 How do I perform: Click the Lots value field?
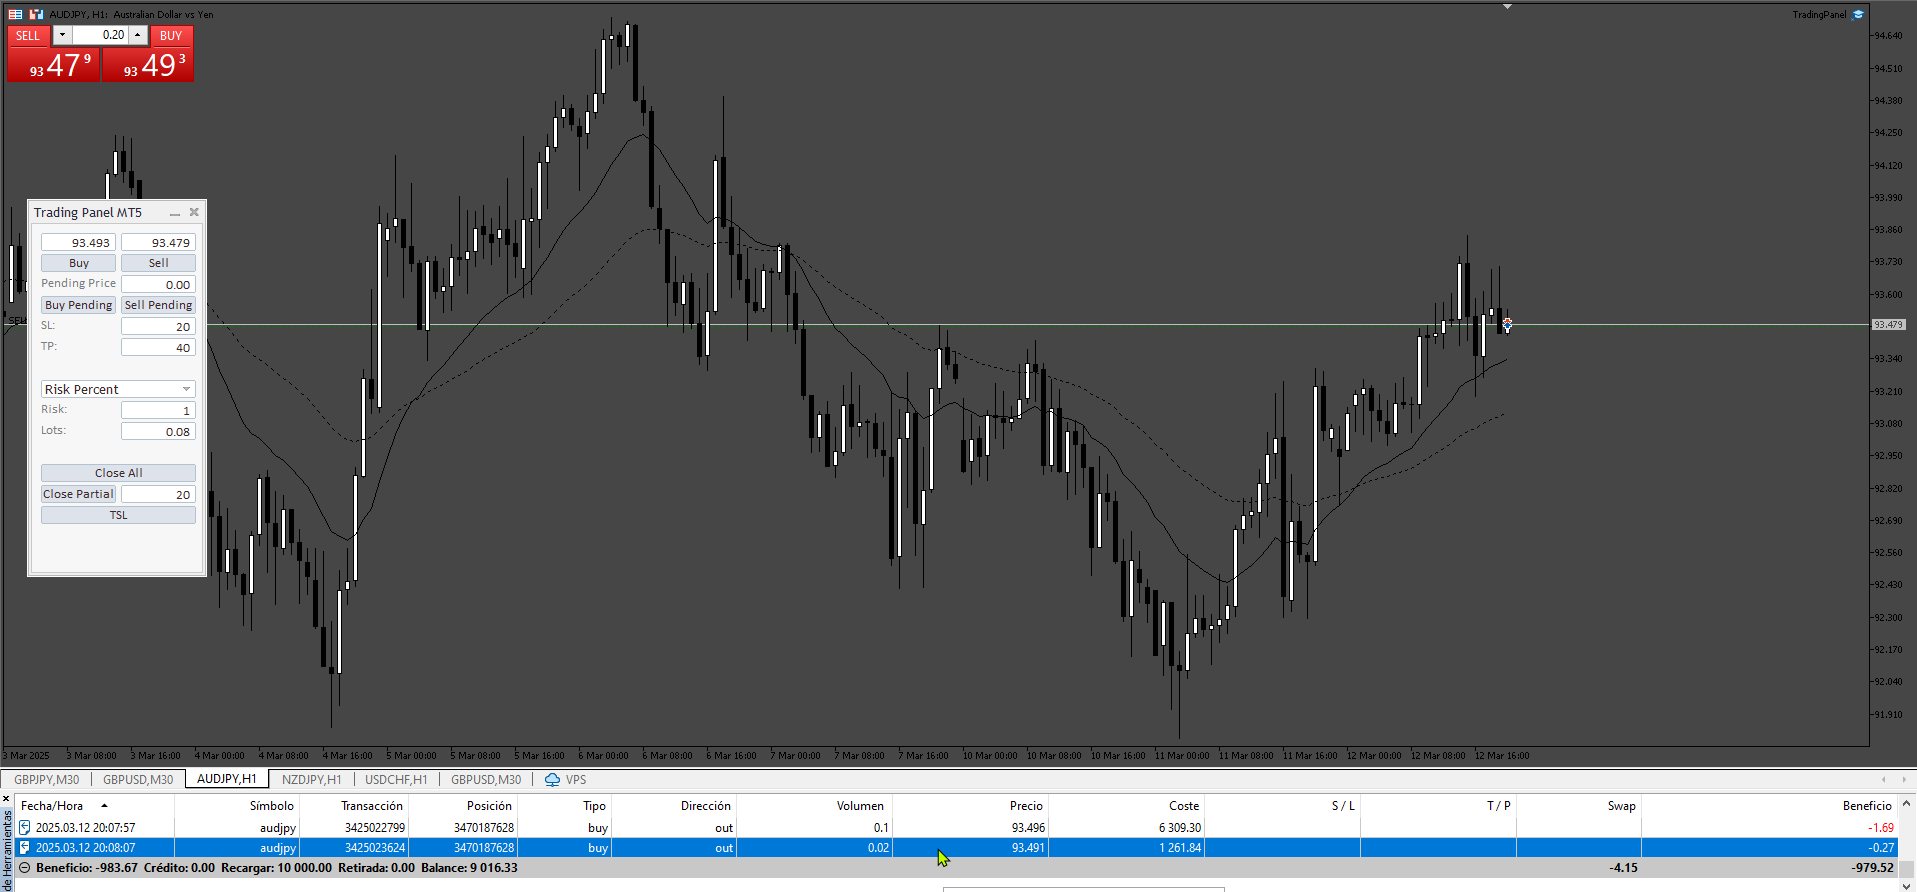(158, 431)
